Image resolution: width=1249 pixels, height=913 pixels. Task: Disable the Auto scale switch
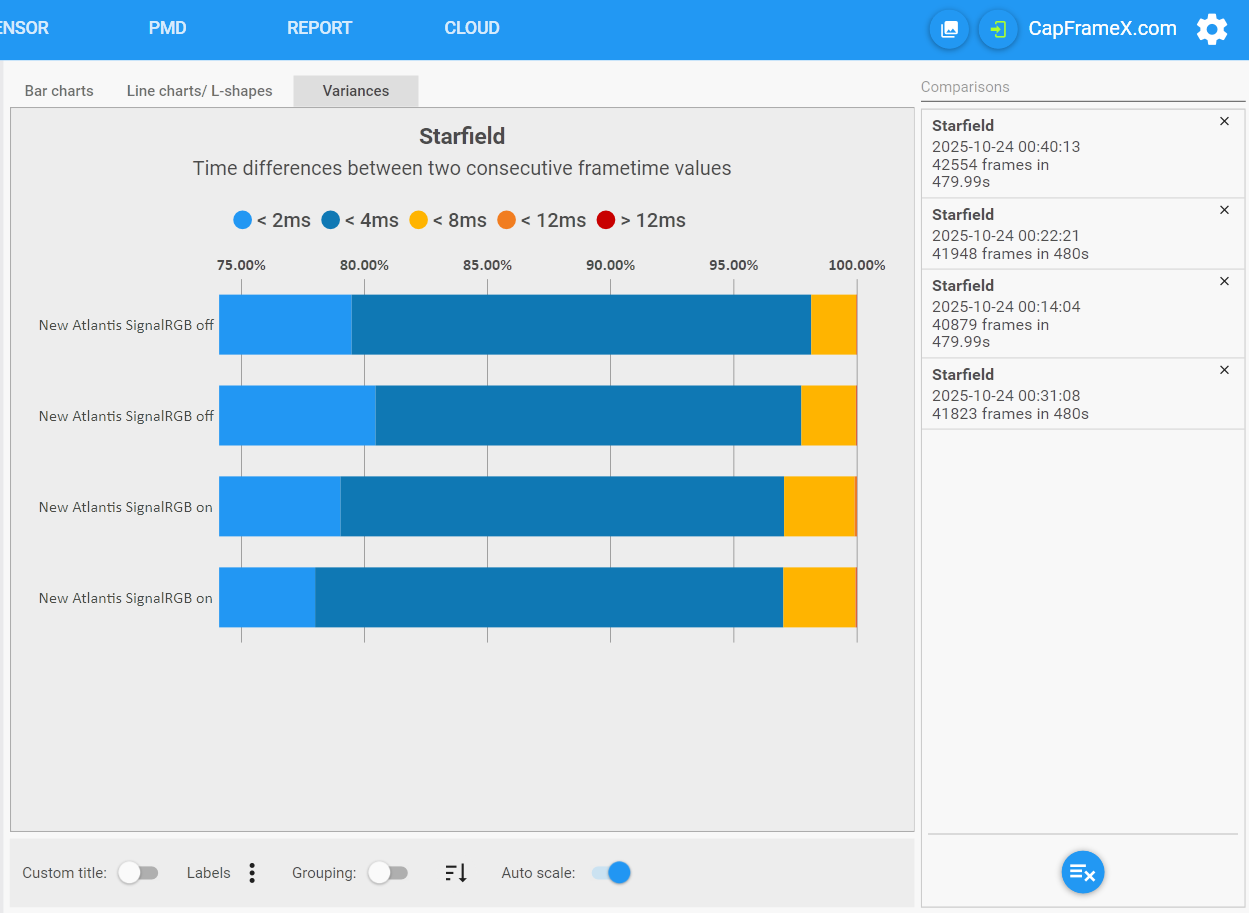click(611, 873)
